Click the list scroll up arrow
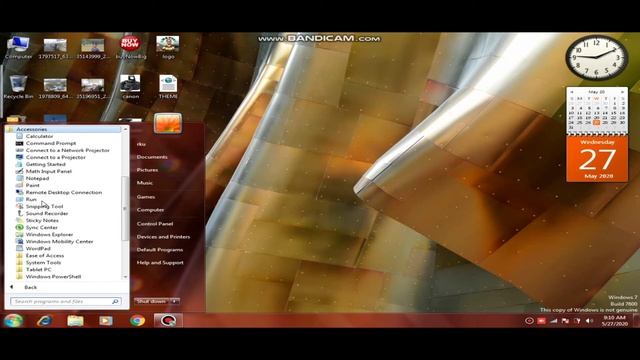 [125, 129]
